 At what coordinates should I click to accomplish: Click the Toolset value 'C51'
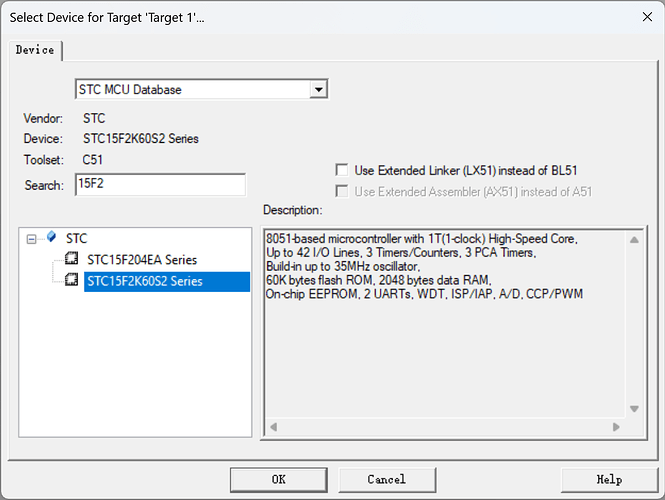pyautogui.click(x=92, y=160)
